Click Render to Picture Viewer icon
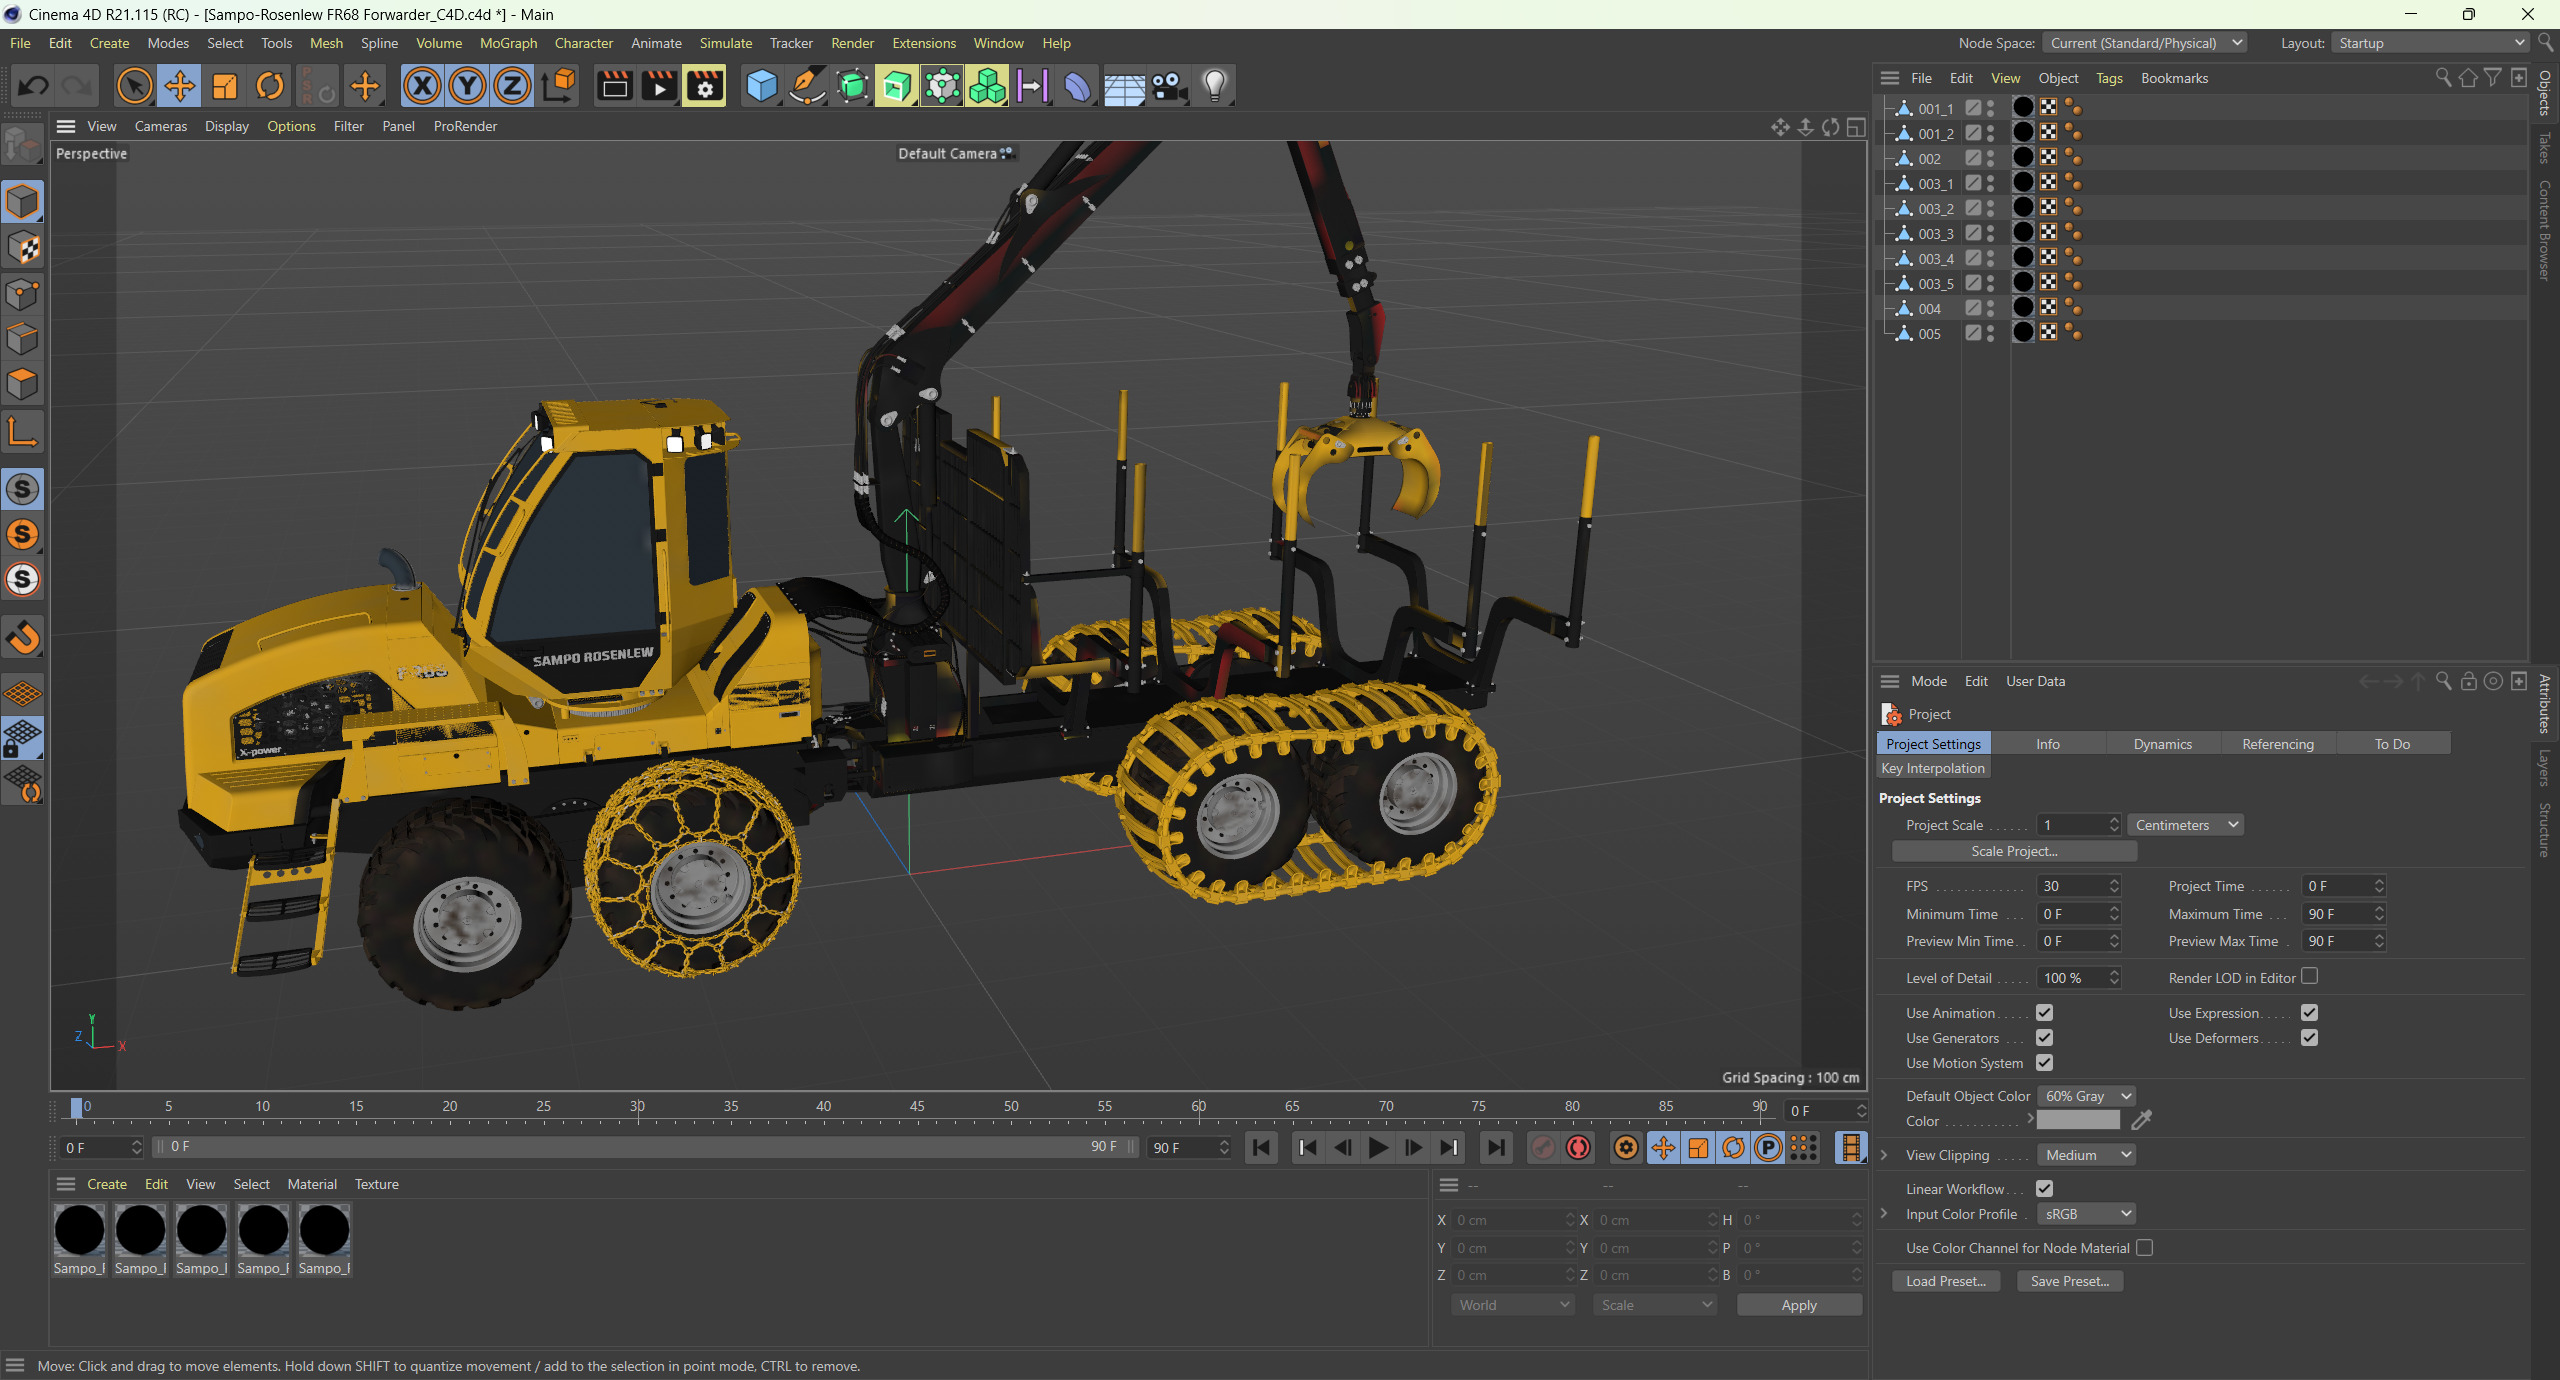The image size is (2560, 1380). click(x=659, y=86)
